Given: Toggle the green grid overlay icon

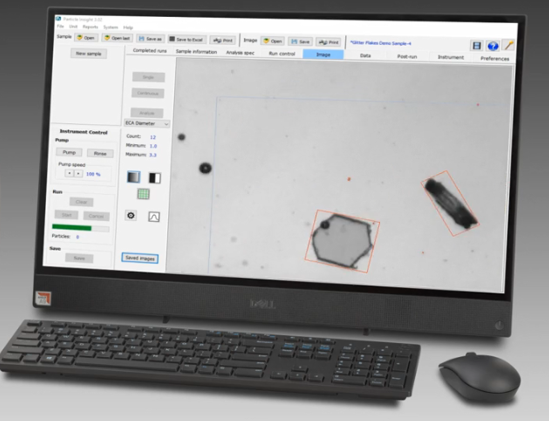Looking at the screenshot, I should [143, 194].
